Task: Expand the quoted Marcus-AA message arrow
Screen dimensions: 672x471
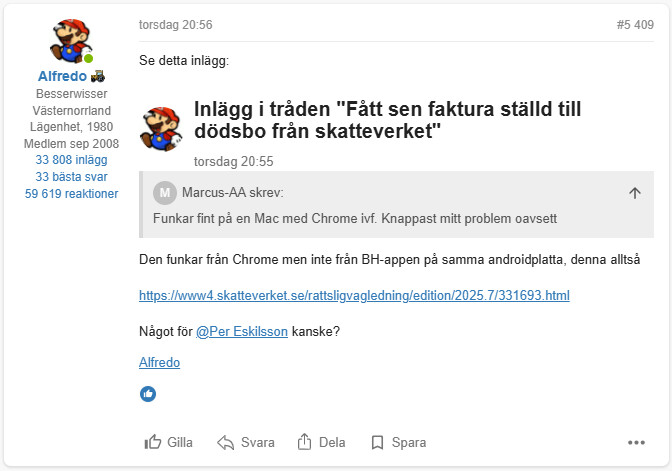Action: 635,193
